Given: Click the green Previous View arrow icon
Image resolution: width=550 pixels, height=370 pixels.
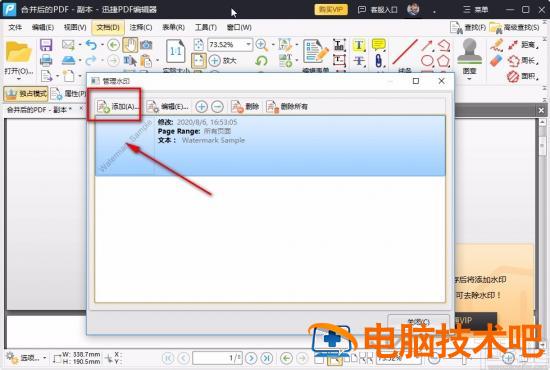Looking at the screenshot, I should tap(113, 45).
